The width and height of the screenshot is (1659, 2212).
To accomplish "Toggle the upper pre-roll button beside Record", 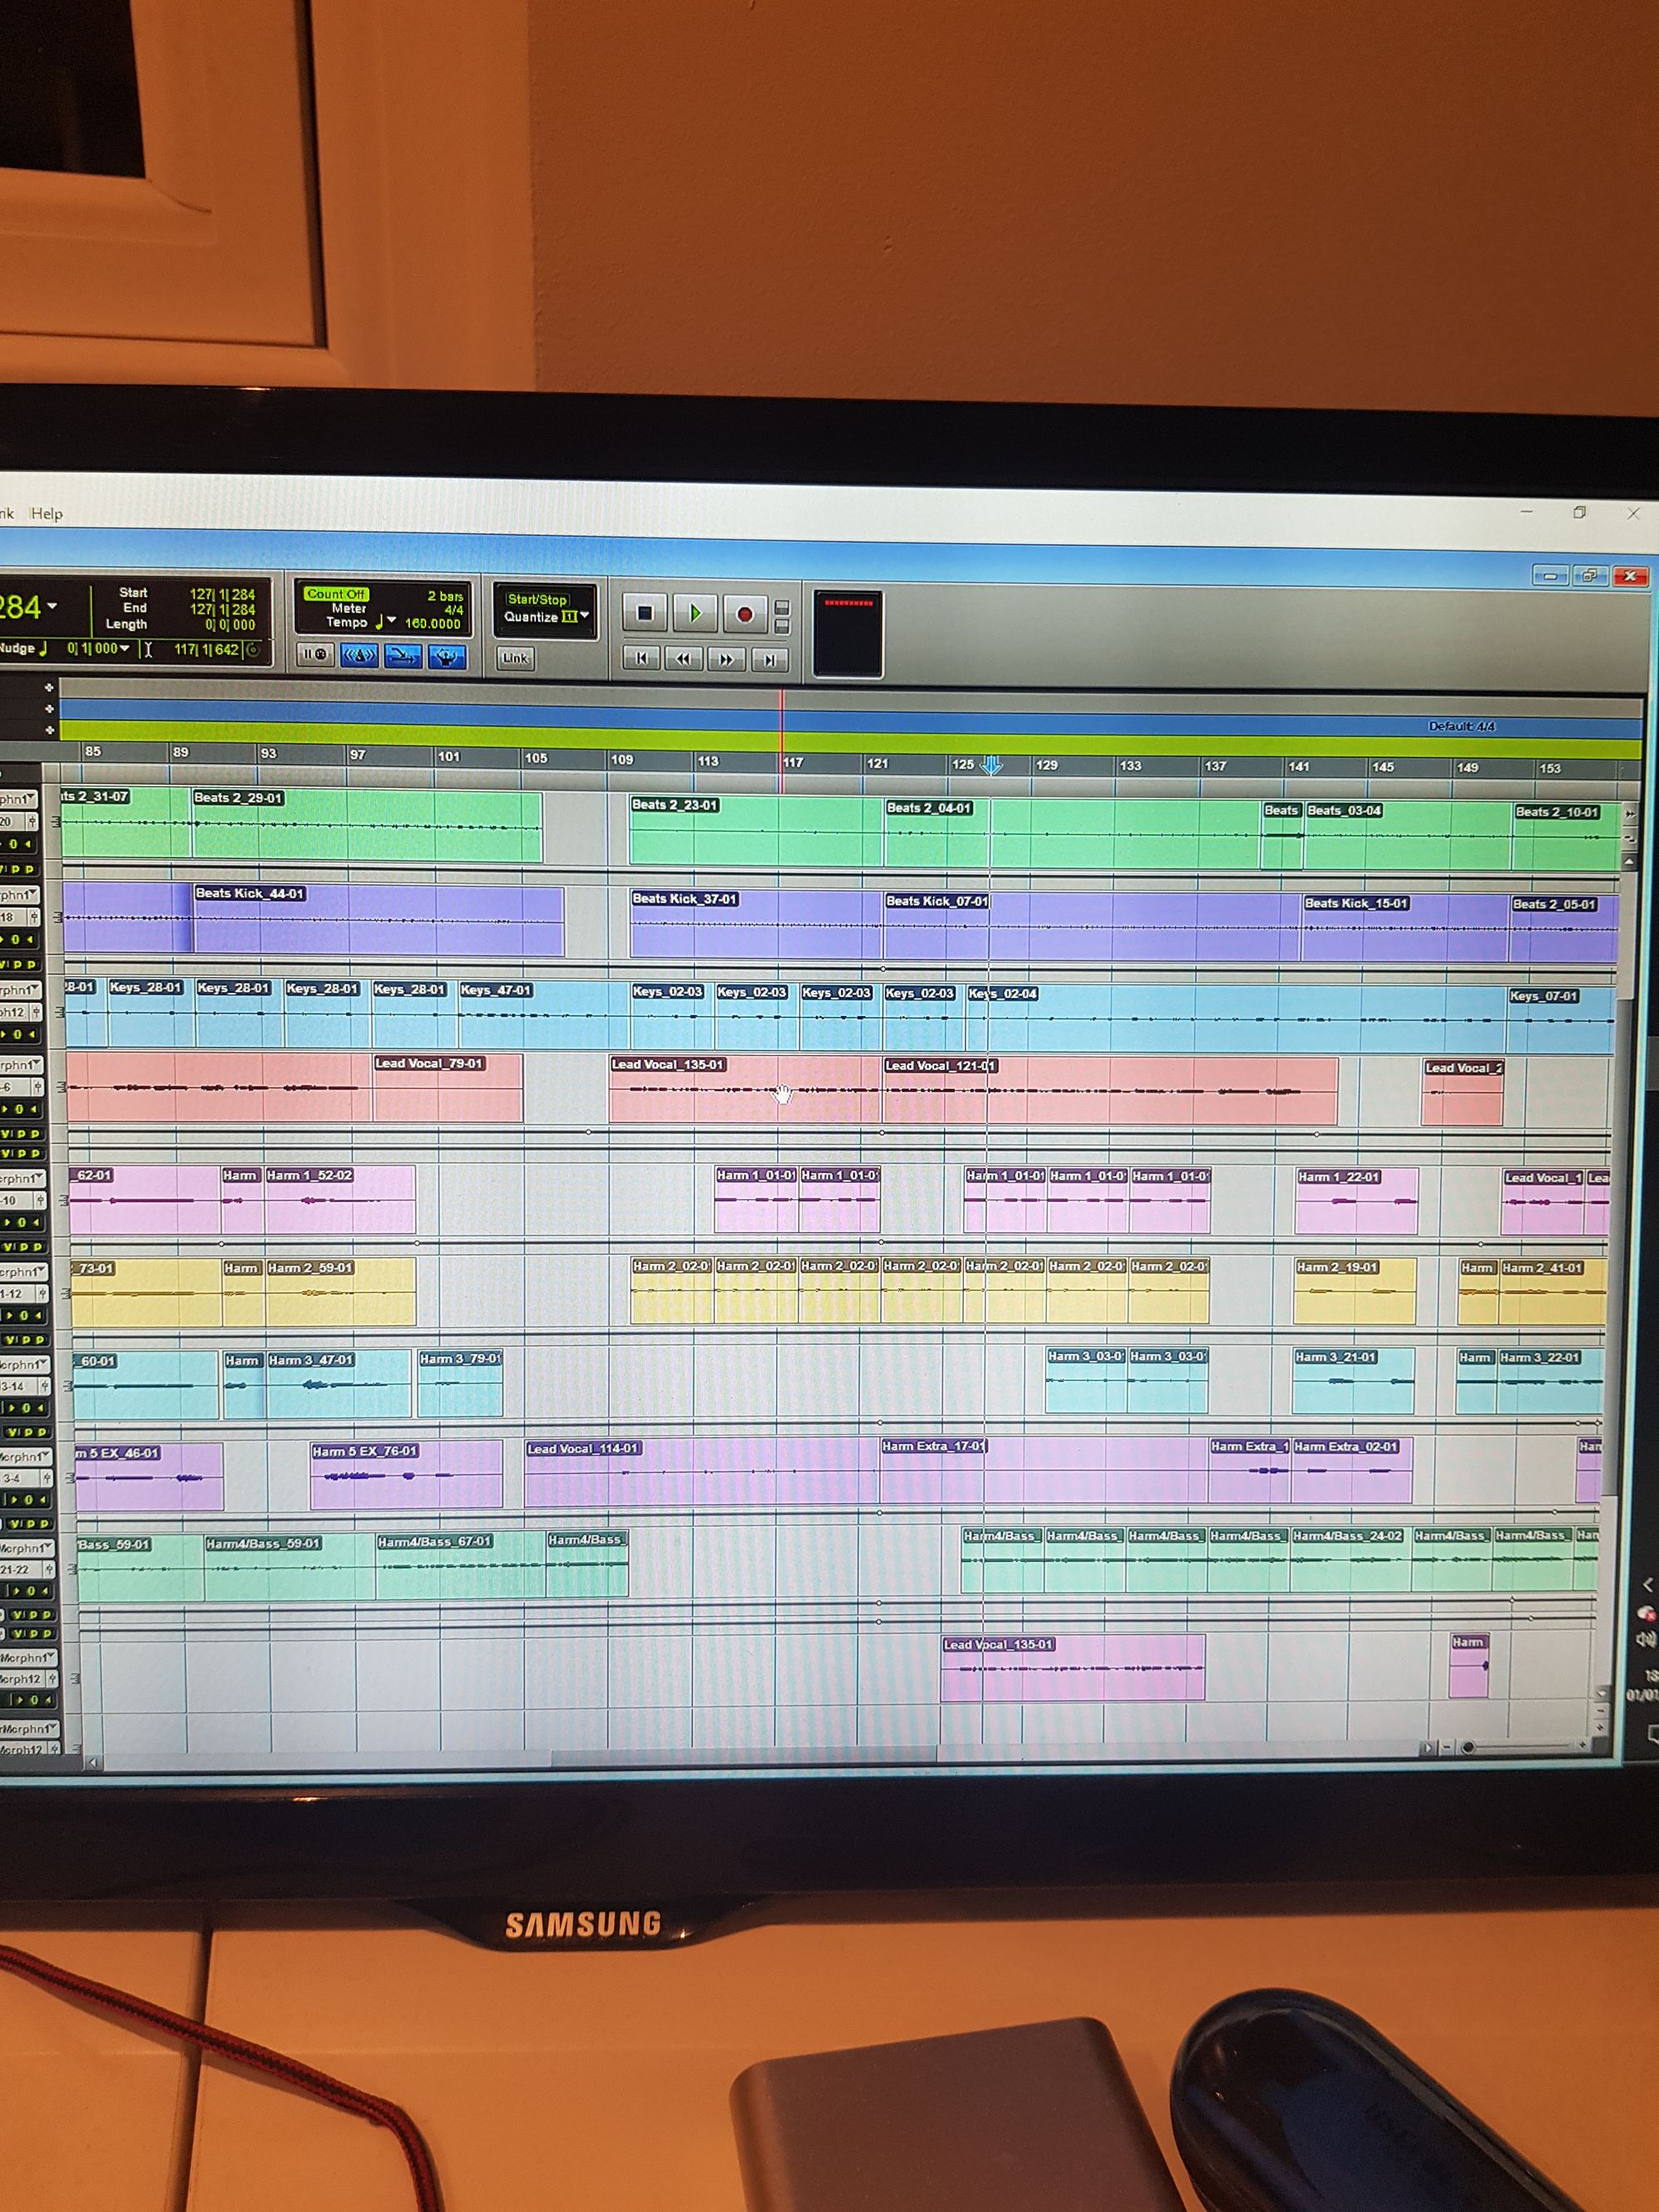I will pyautogui.click(x=782, y=607).
